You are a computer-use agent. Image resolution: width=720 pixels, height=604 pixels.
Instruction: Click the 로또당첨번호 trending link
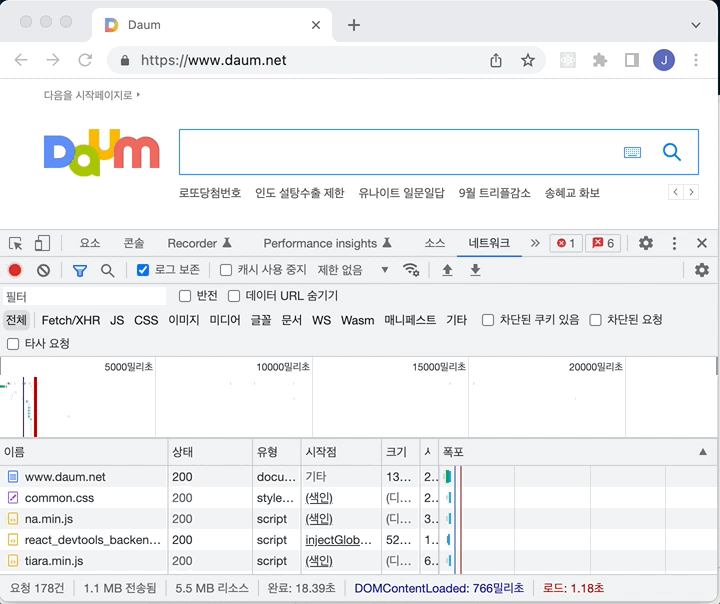210,193
